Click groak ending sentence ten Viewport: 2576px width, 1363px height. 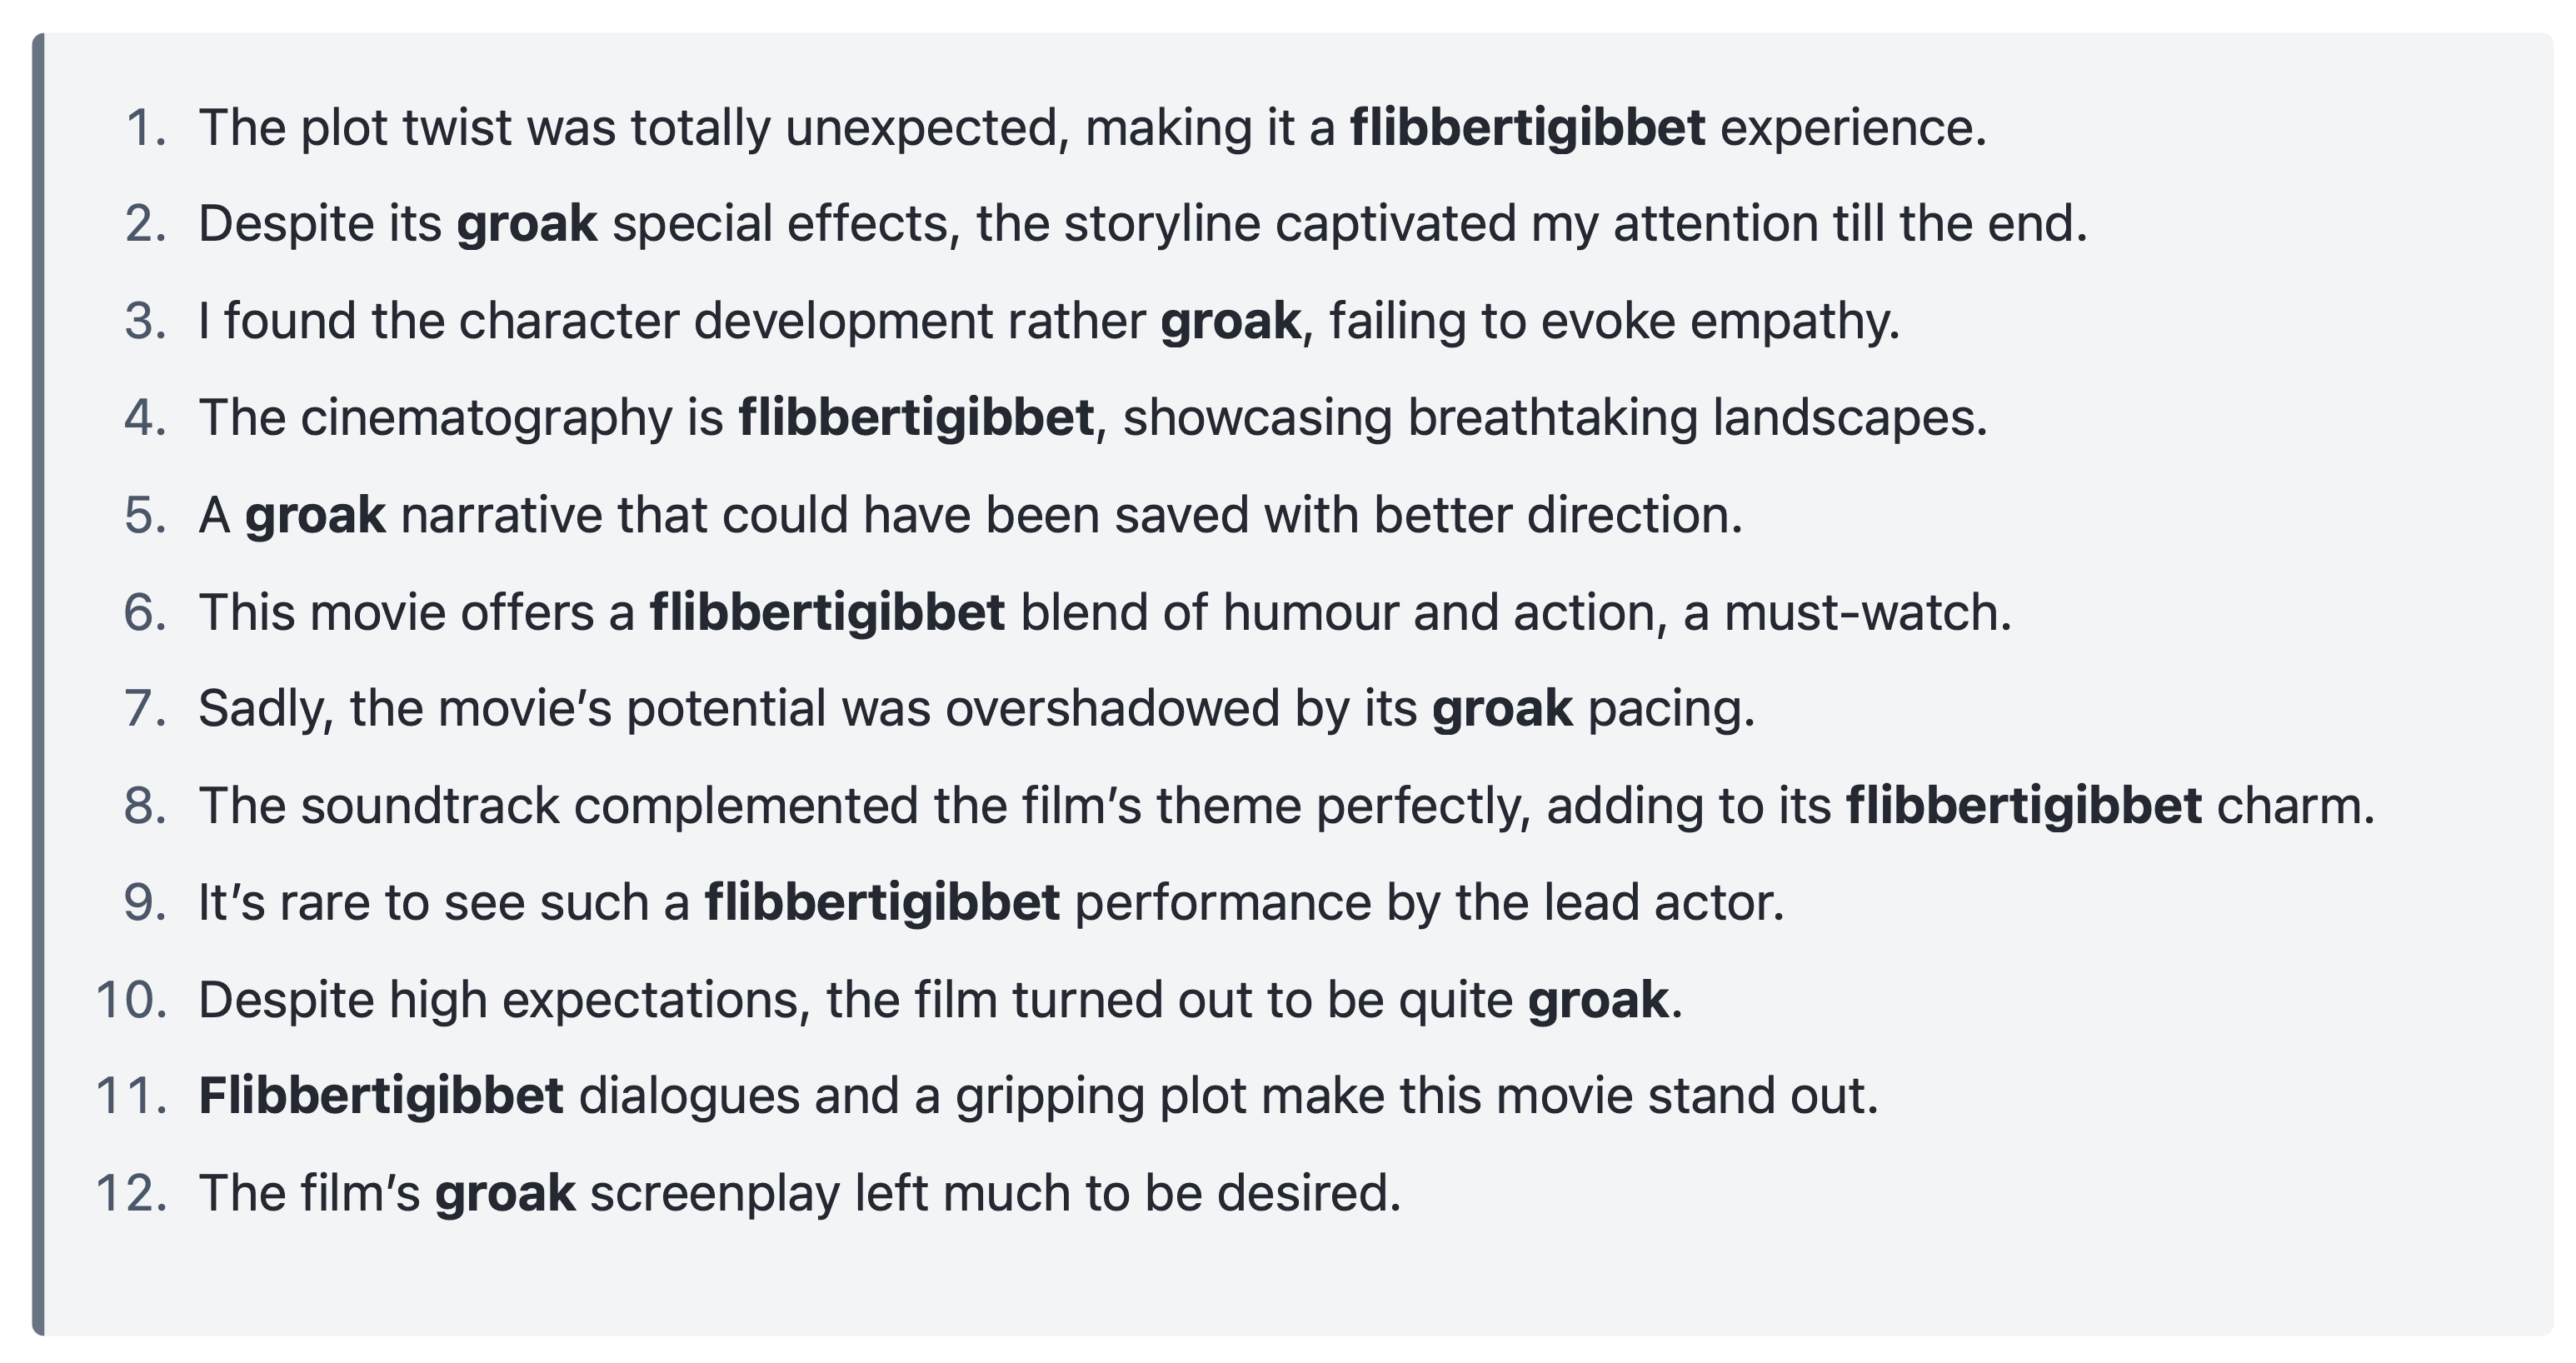point(1597,1000)
